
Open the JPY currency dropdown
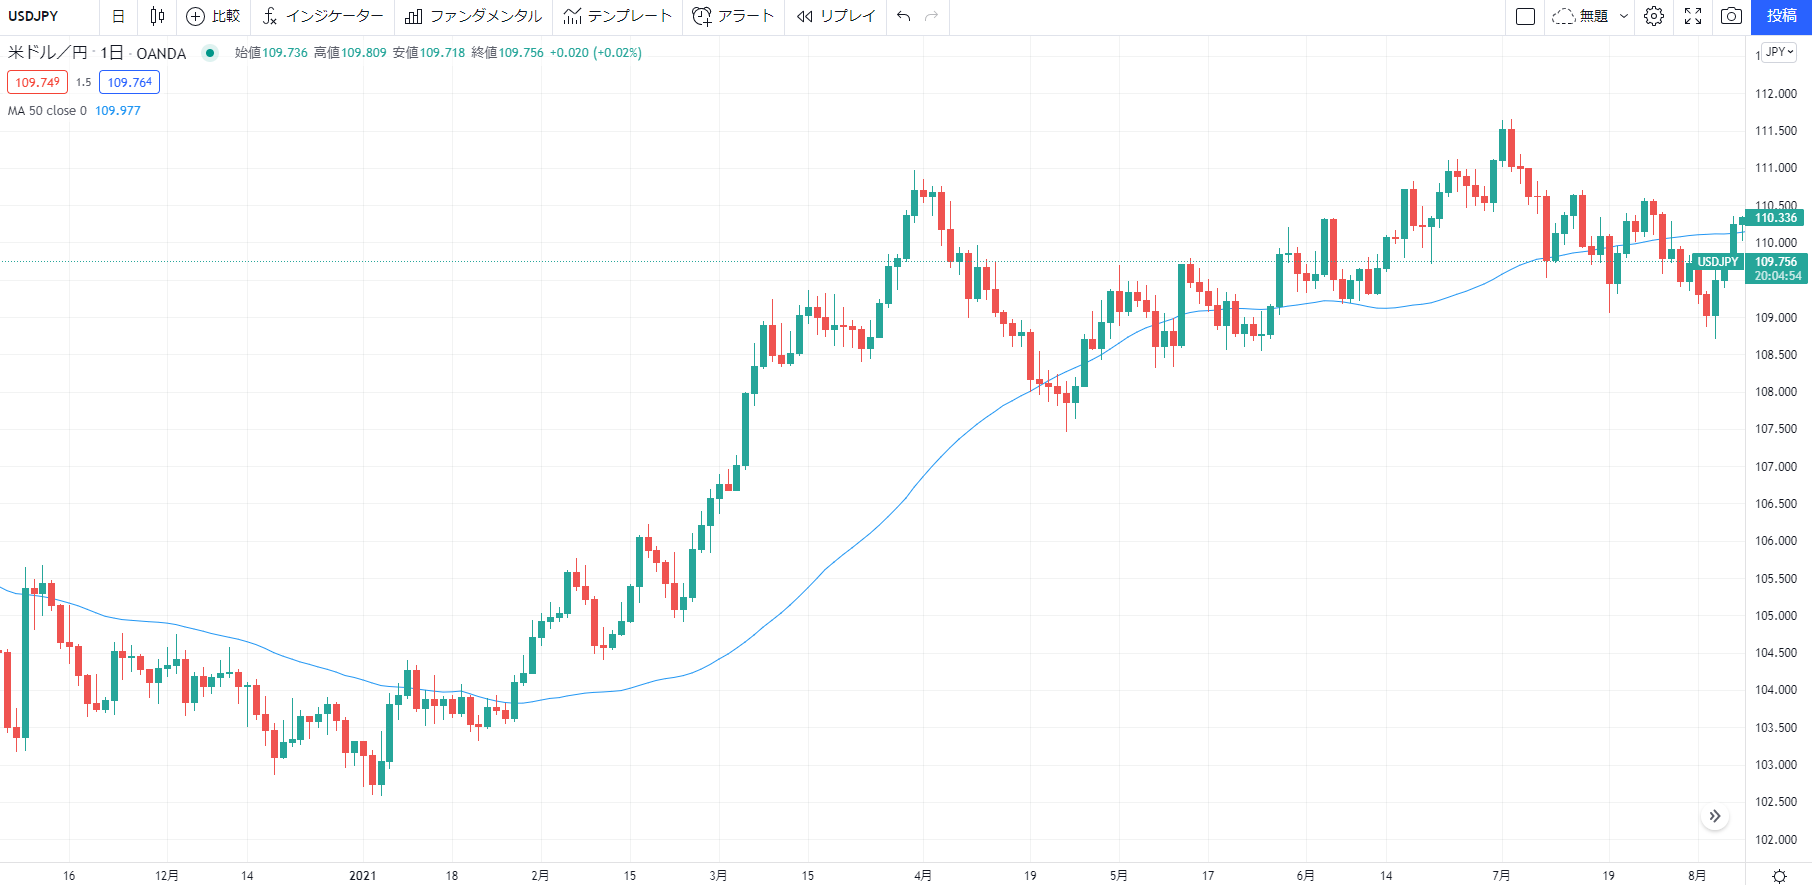click(1780, 52)
